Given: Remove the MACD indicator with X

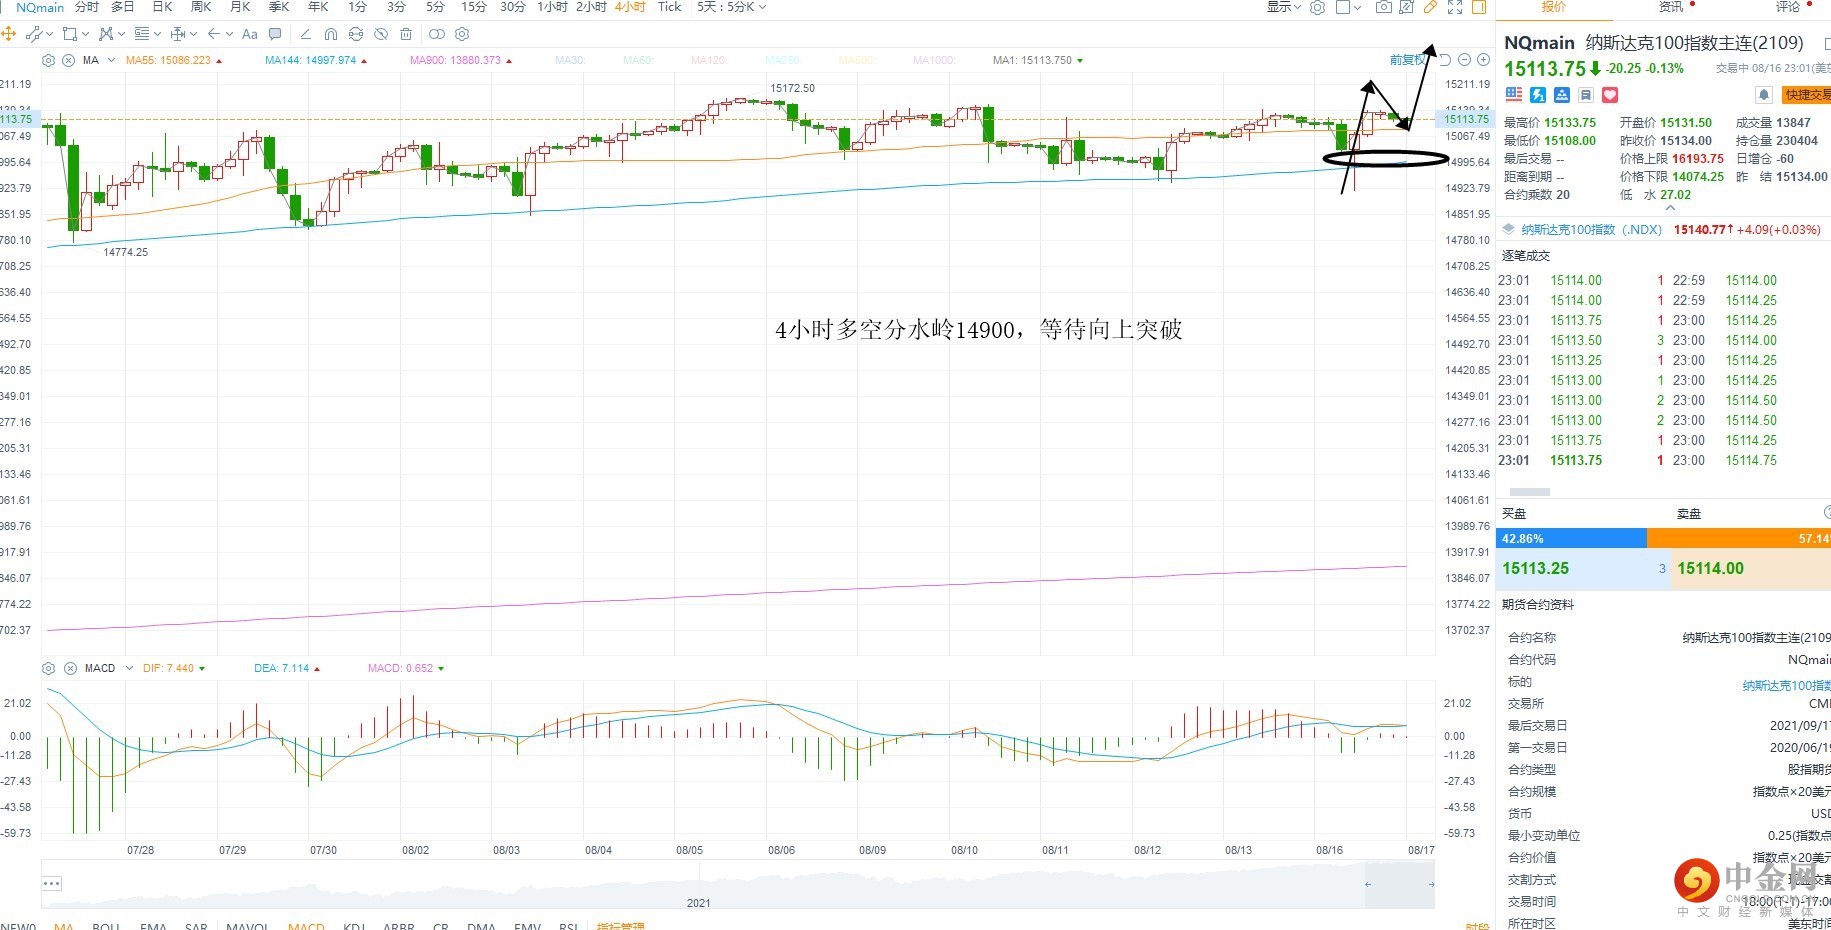Looking at the screenshot, I should tap(70, 668).
